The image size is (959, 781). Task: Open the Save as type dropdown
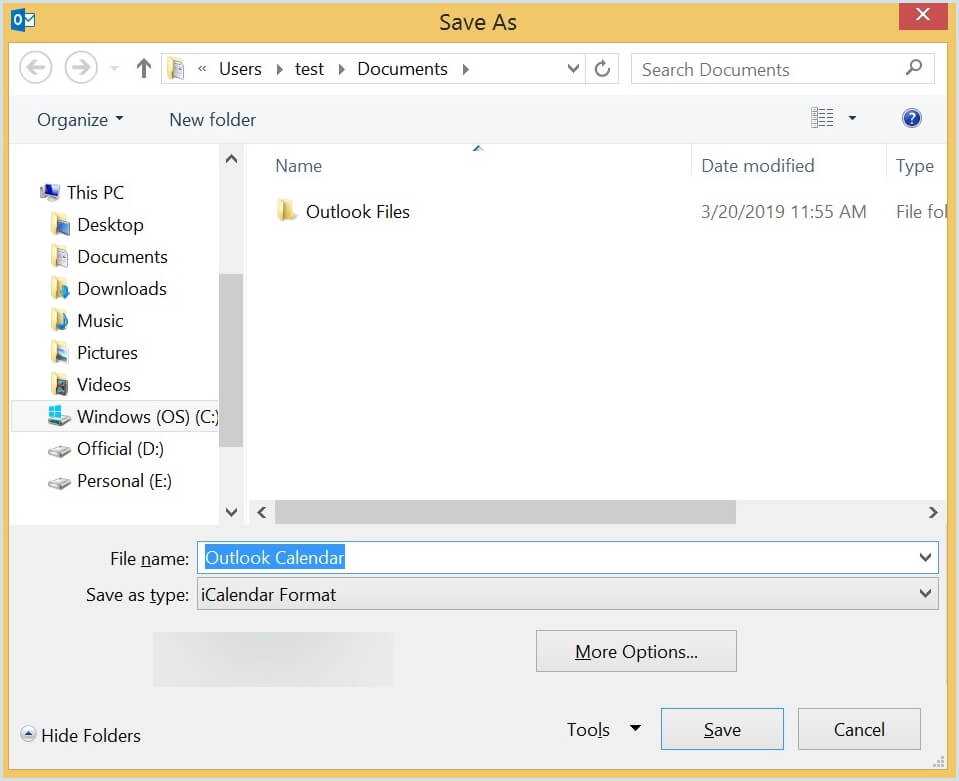925,593
